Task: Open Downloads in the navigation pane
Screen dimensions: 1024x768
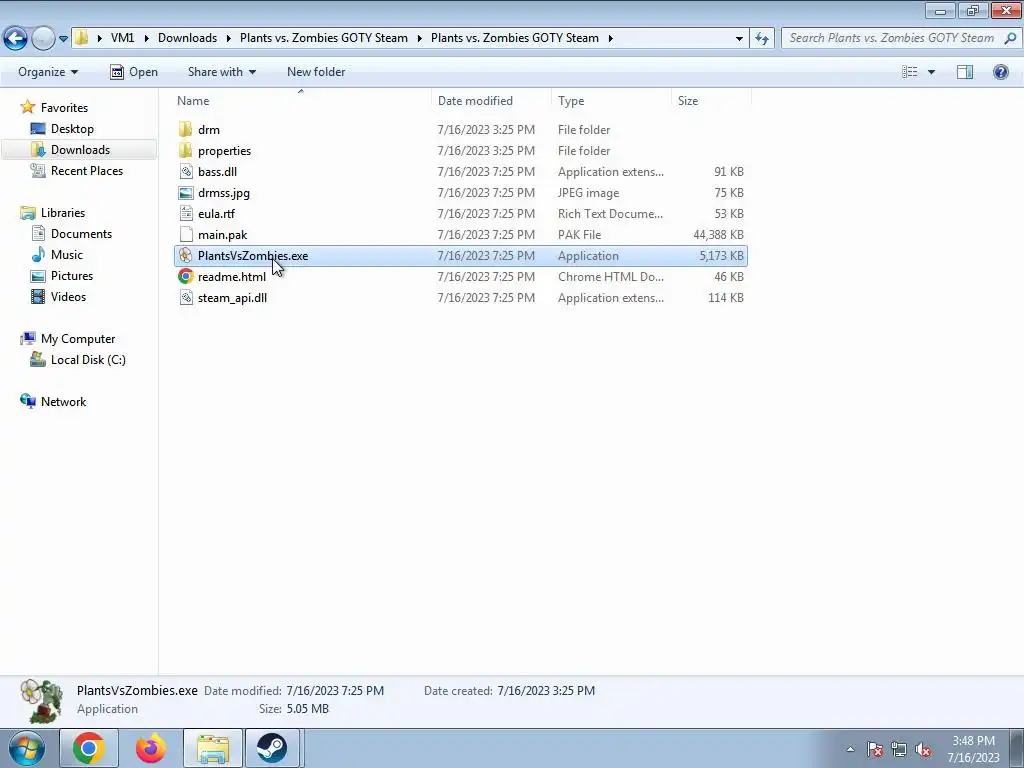Action: coord(80,150)
